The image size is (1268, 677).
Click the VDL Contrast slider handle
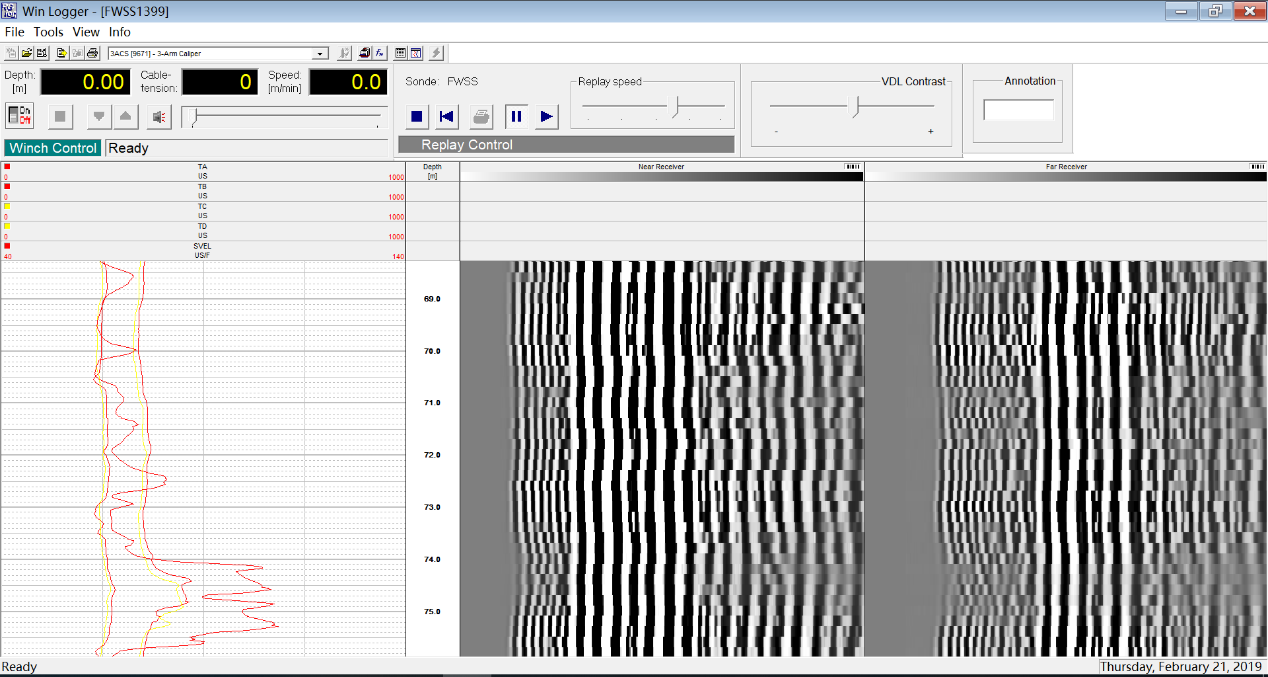coord(855,106)
